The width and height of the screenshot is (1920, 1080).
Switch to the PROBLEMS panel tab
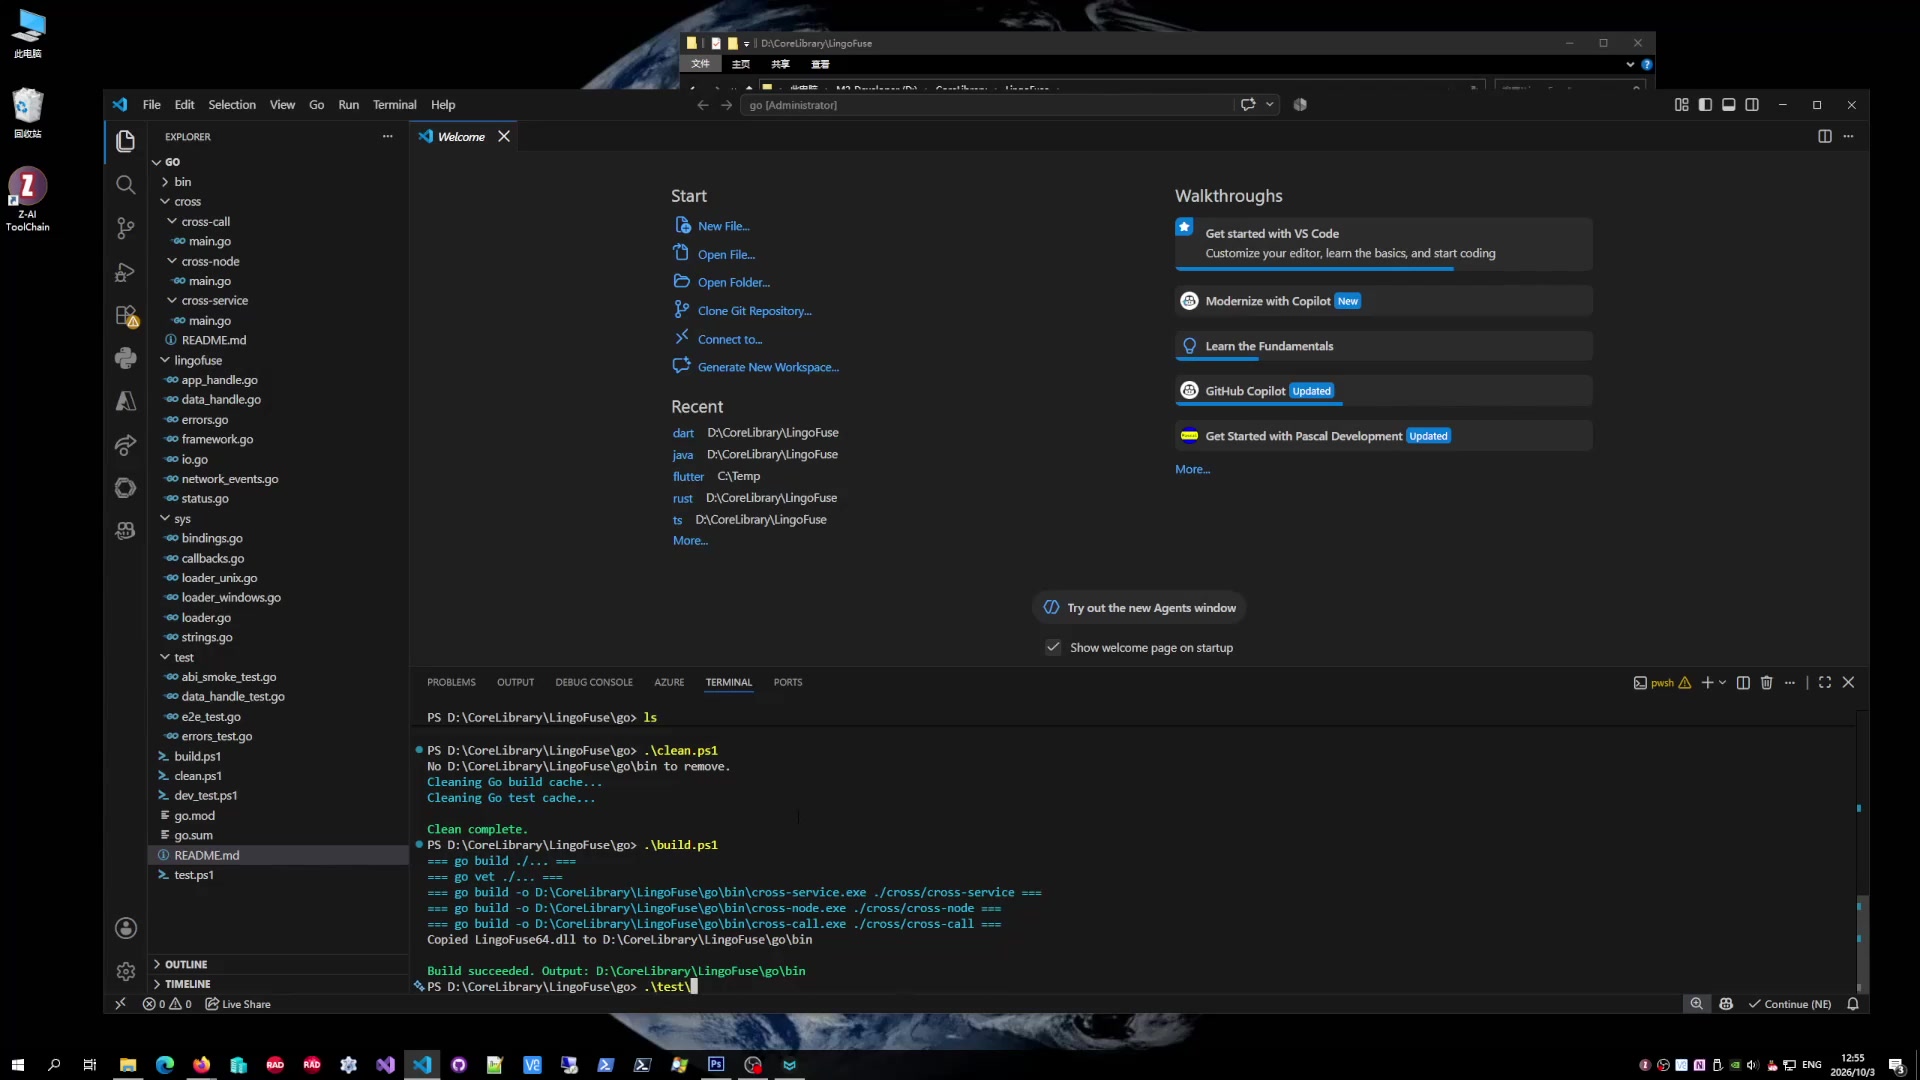pyautogui.click(x=451, y=682)
